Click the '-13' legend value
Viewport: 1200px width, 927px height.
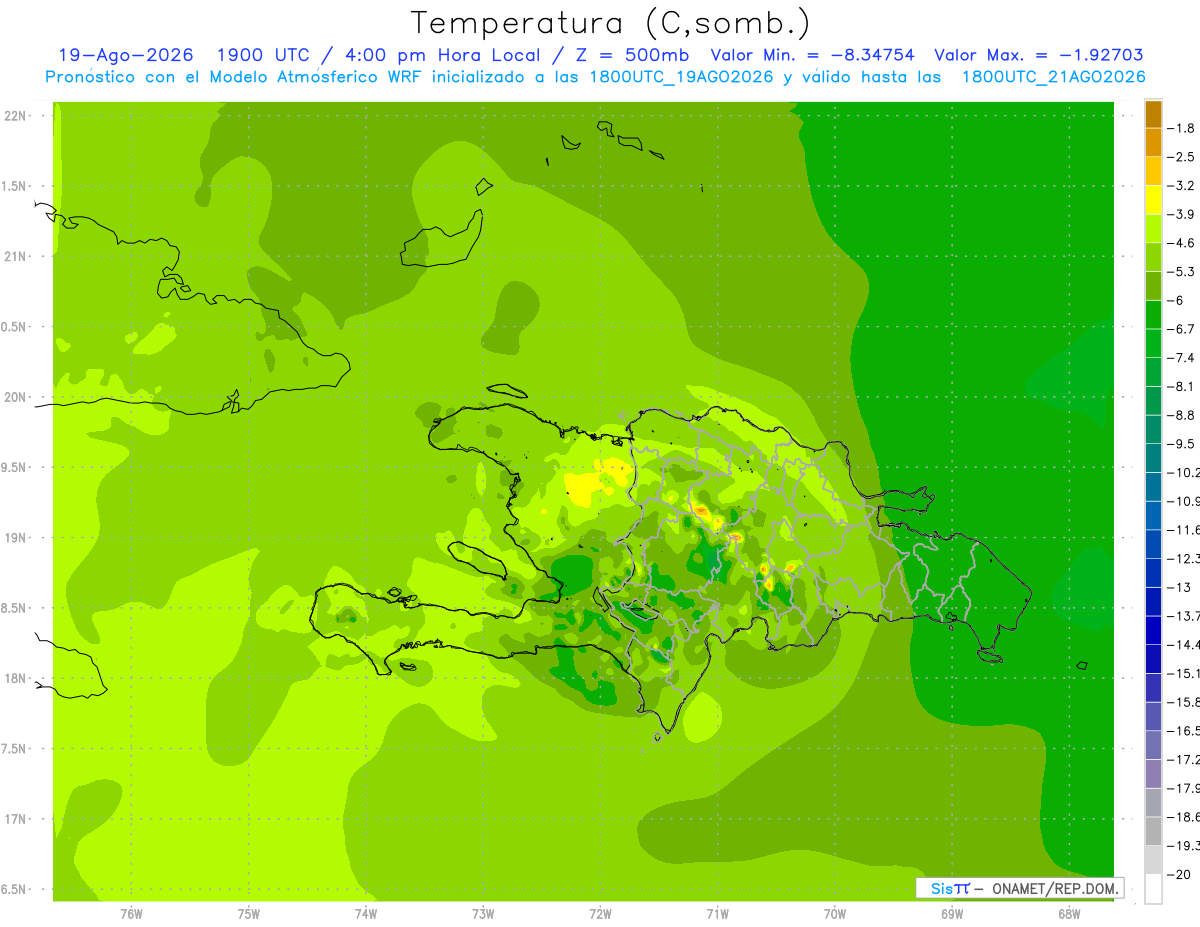[1179, 587]
